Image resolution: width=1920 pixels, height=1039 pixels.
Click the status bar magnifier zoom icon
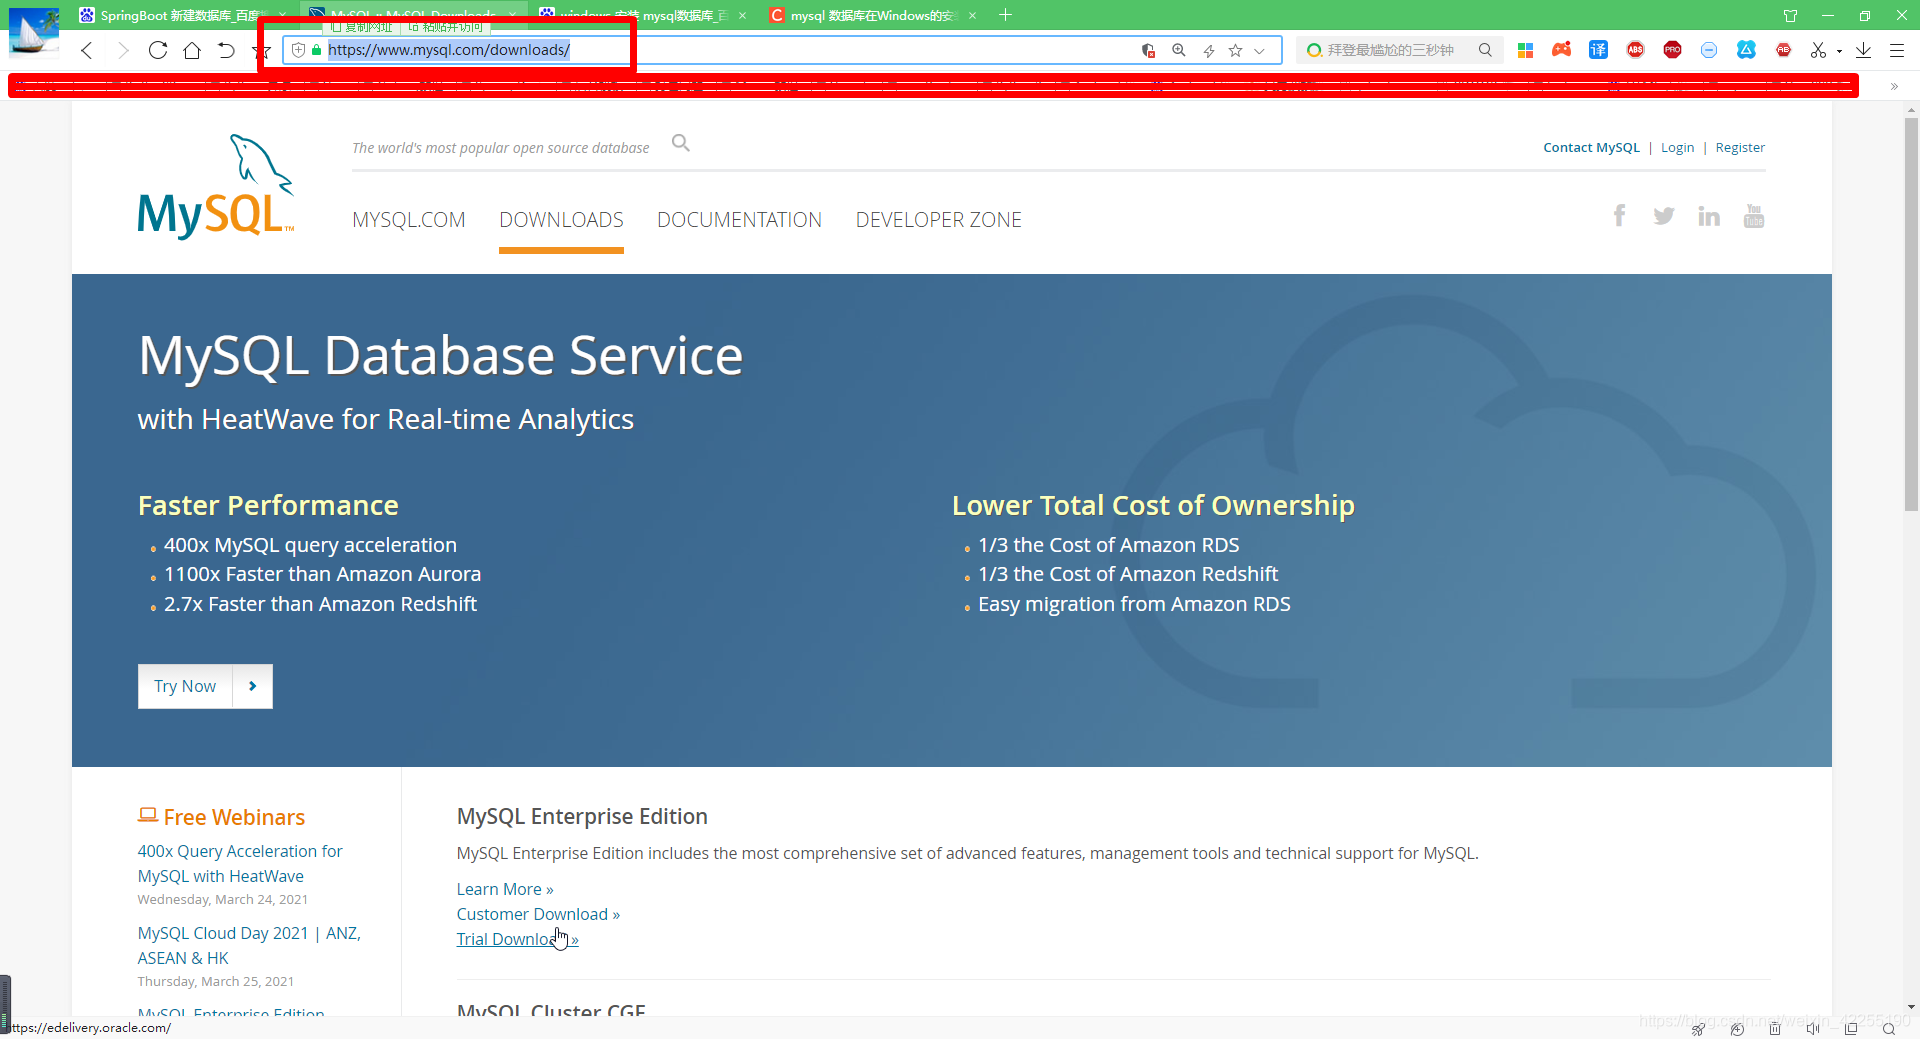click(1889, 1028)
